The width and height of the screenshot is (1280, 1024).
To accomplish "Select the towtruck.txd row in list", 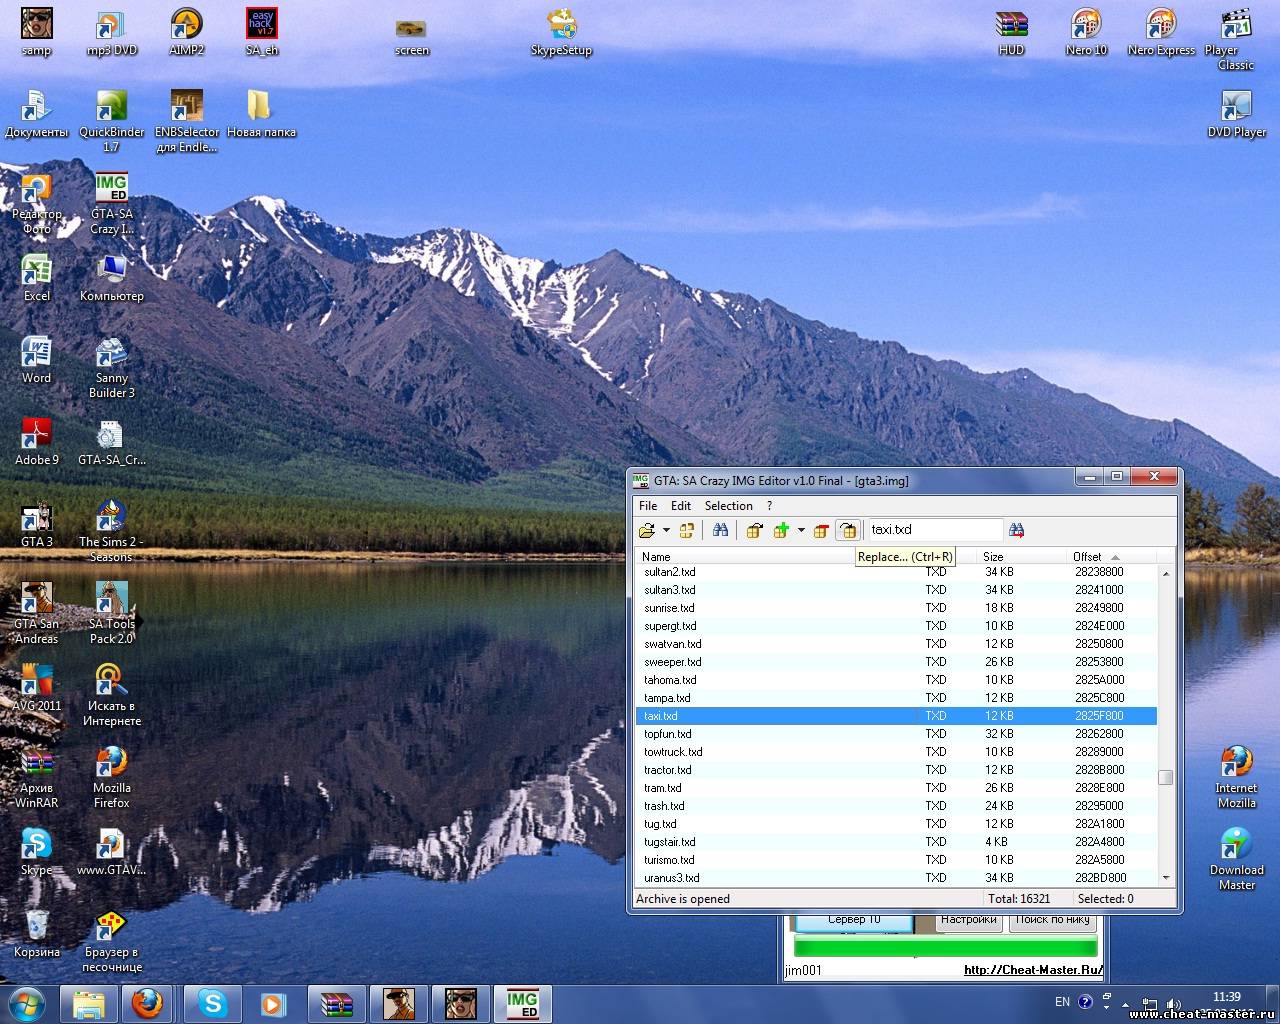I will 673,752.
